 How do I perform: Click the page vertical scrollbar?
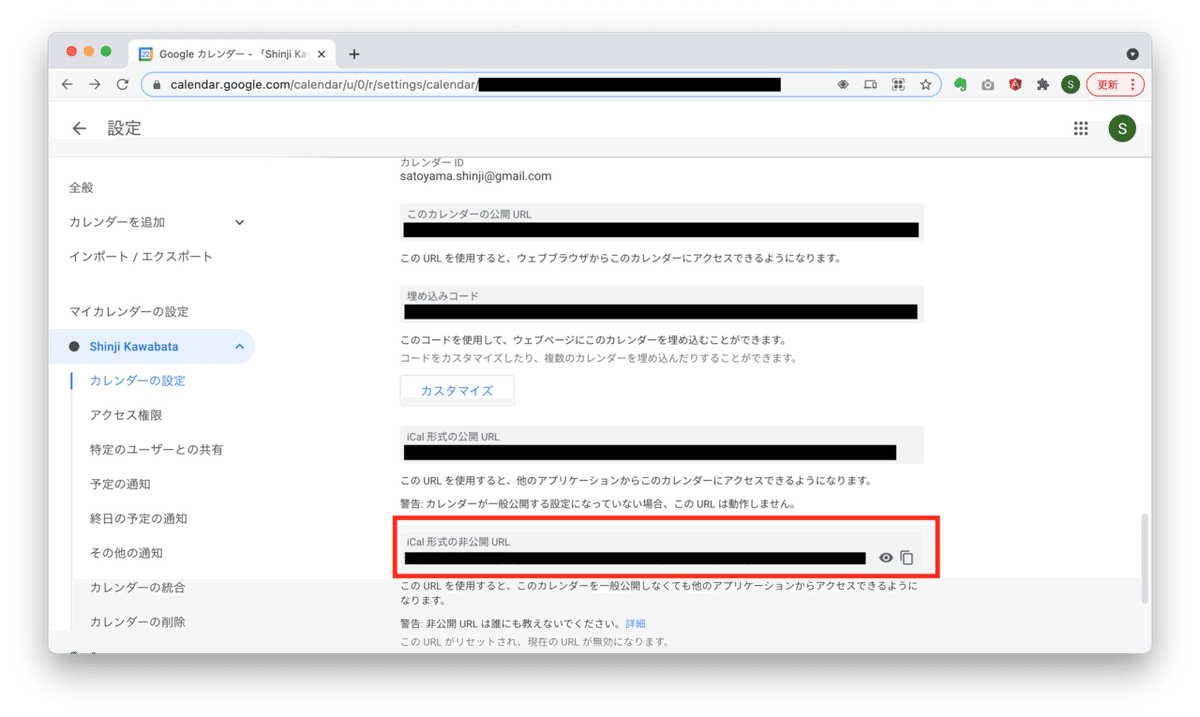[1146, 558]
